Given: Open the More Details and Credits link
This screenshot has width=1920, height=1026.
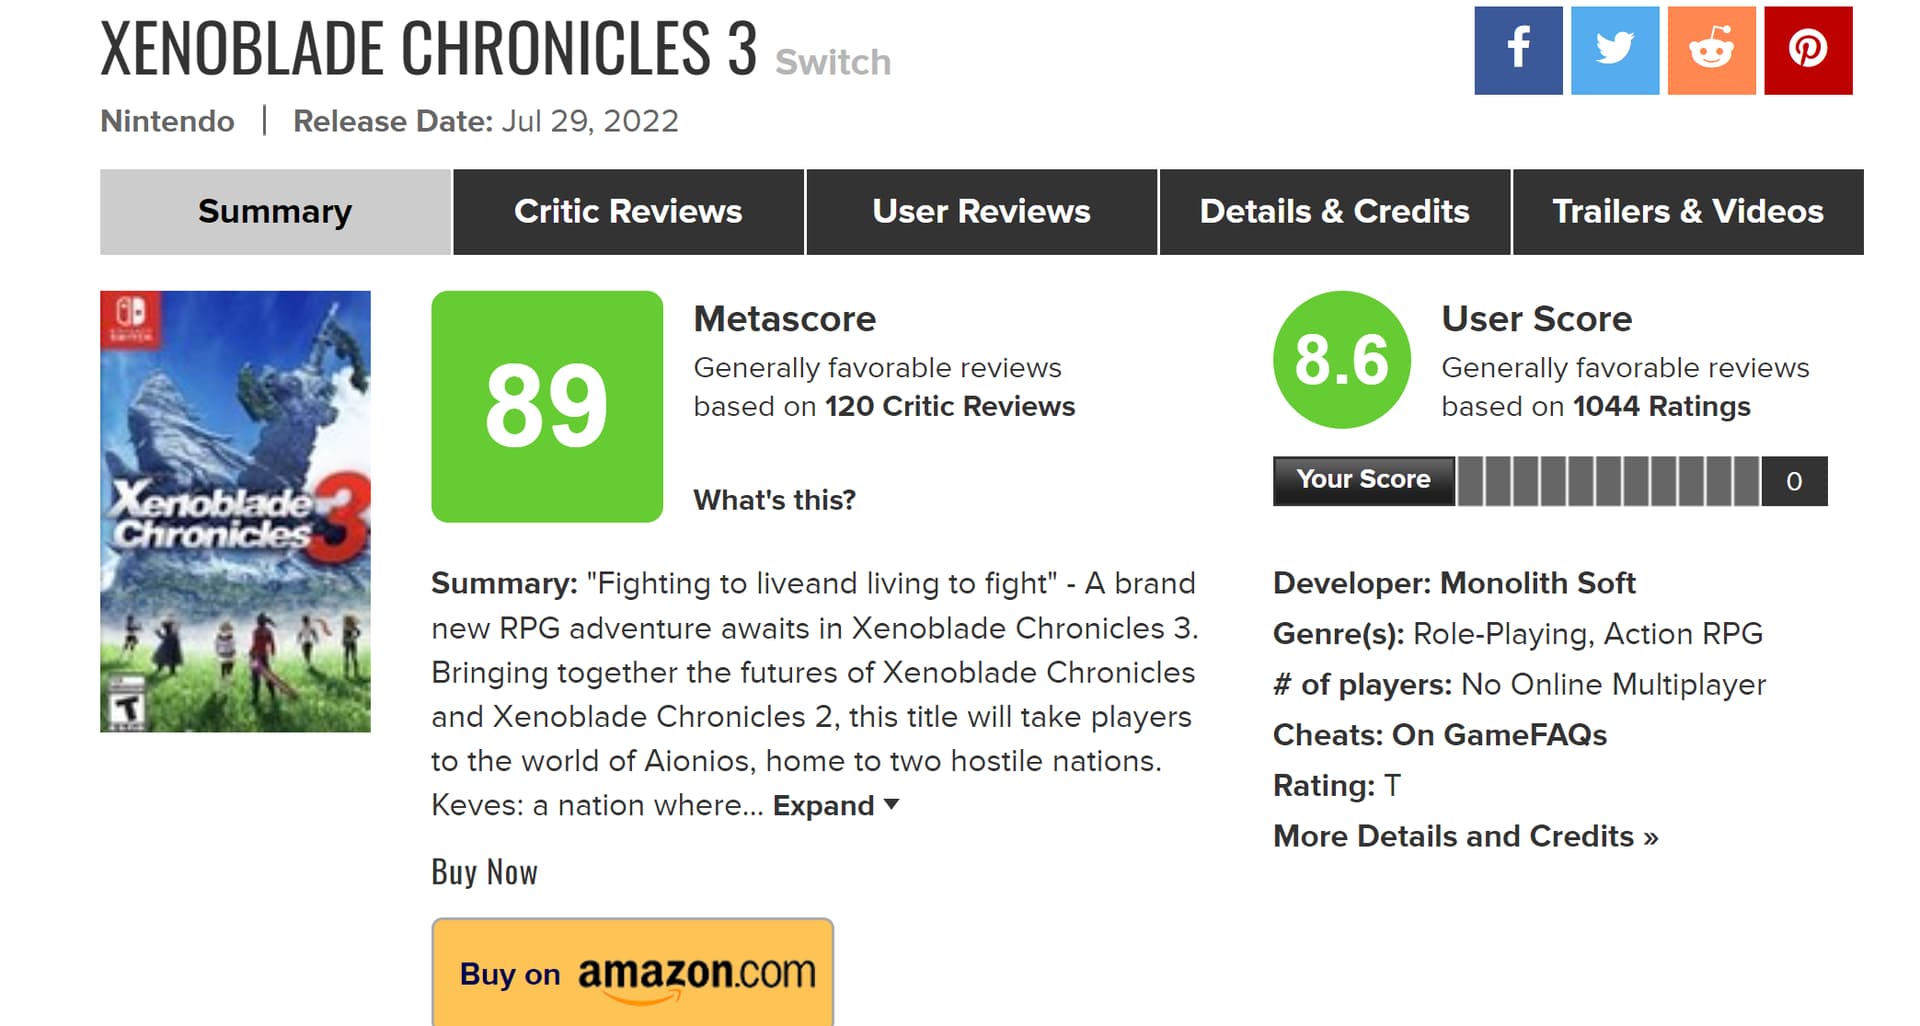Looking at the screenshot, I should [x=1465, y=836].
